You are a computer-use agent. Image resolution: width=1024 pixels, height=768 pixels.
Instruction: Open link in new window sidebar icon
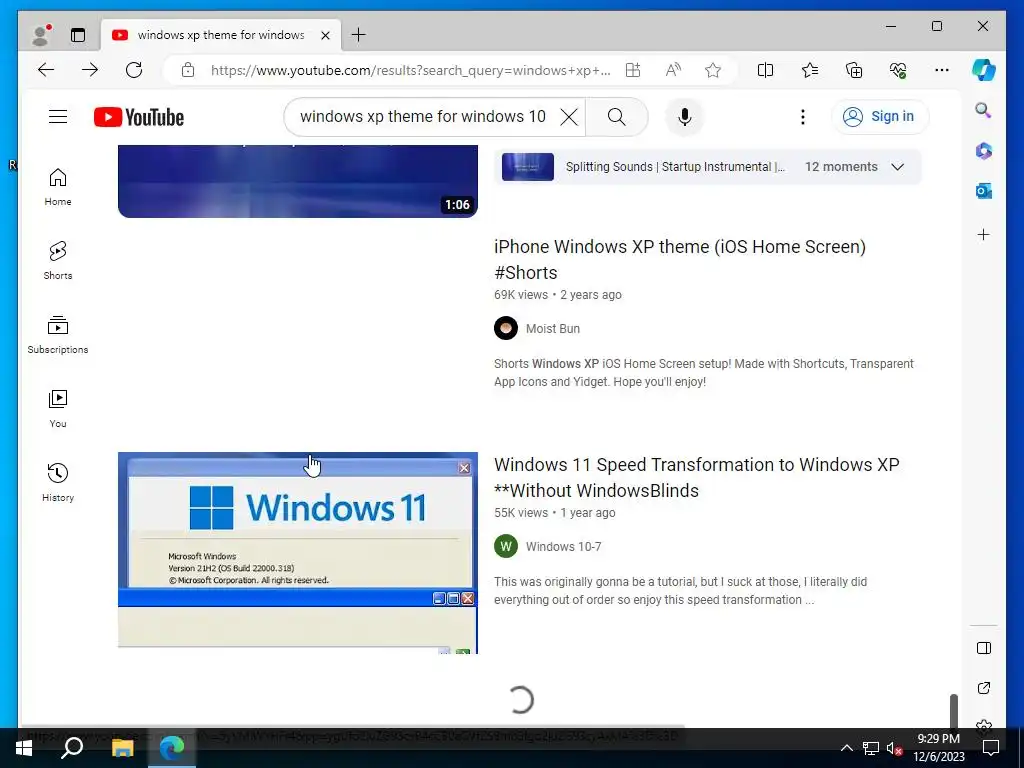pyautogui.click(x=984, y=688)
